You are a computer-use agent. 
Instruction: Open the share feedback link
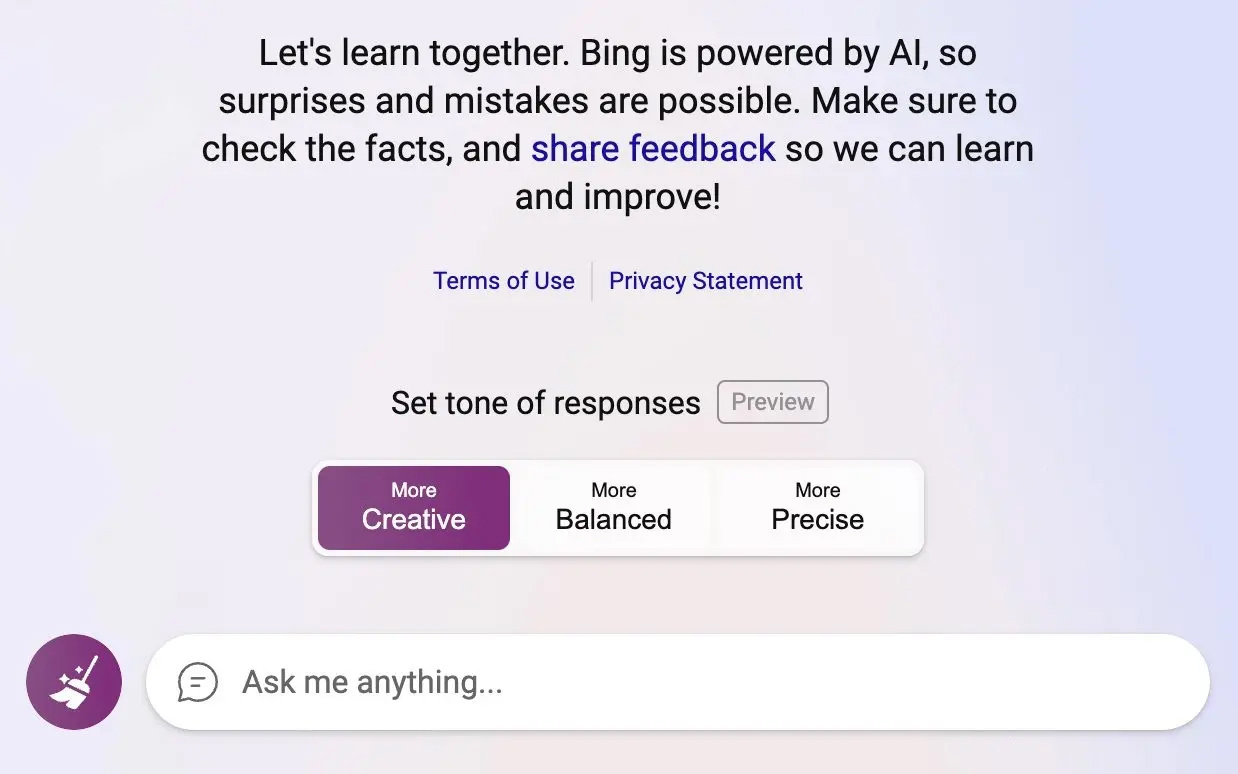[652, 148]
